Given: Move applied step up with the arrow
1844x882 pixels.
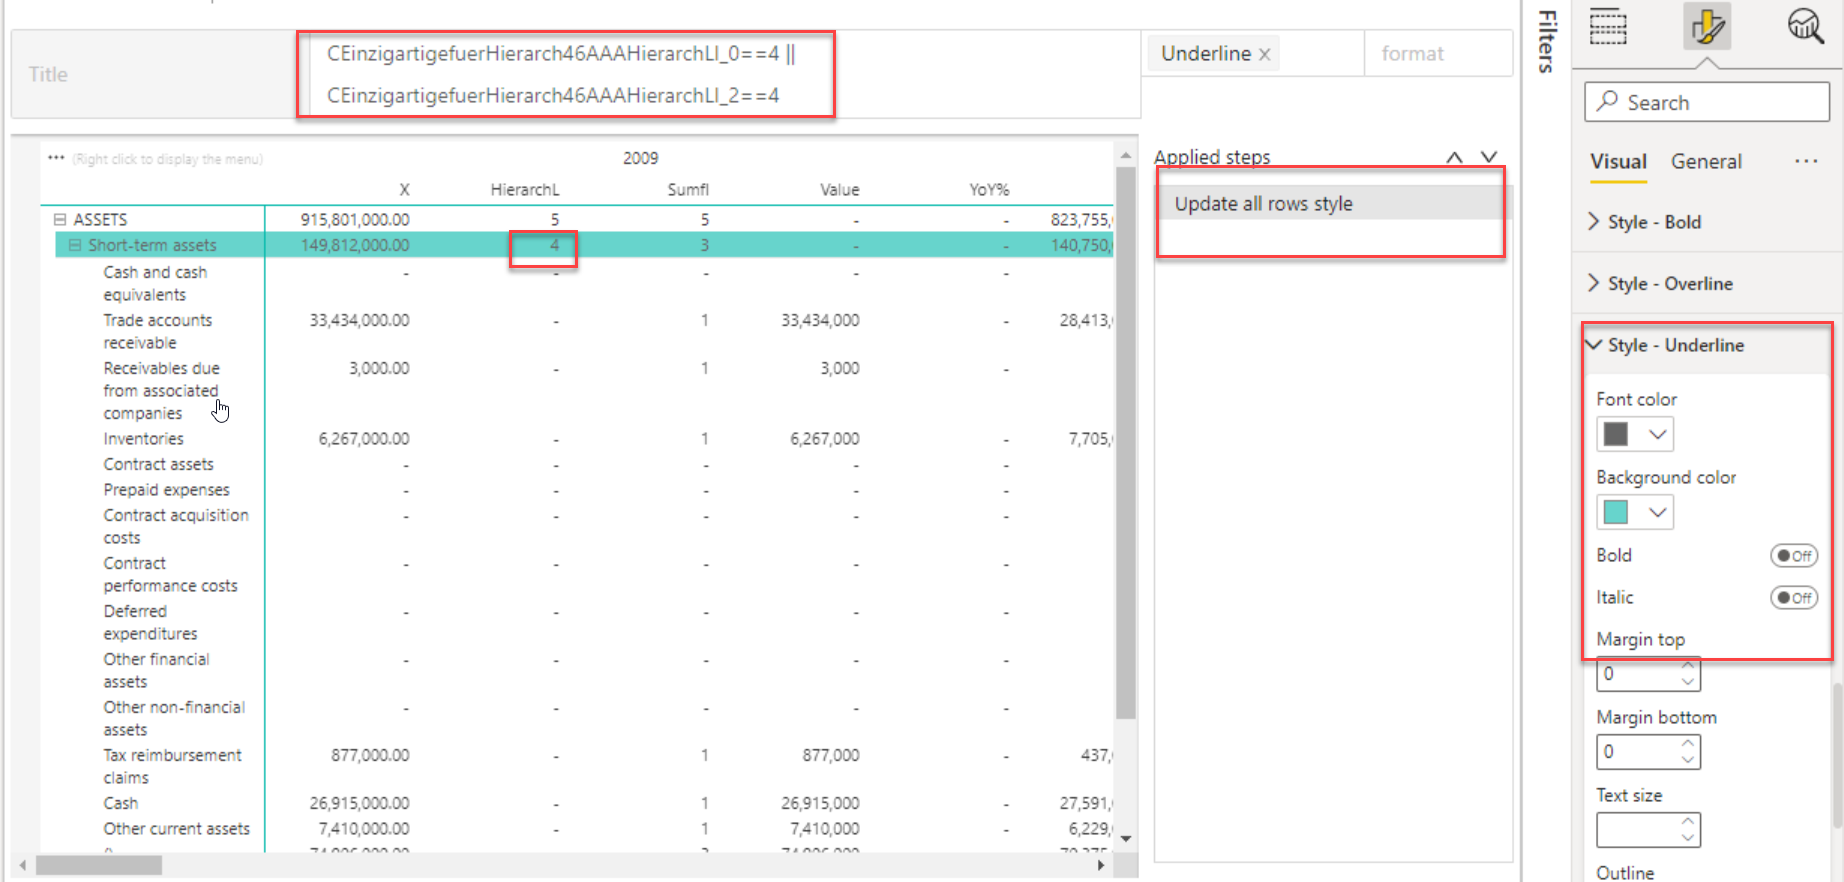Looking at the screenshot, I should 1455,157.
